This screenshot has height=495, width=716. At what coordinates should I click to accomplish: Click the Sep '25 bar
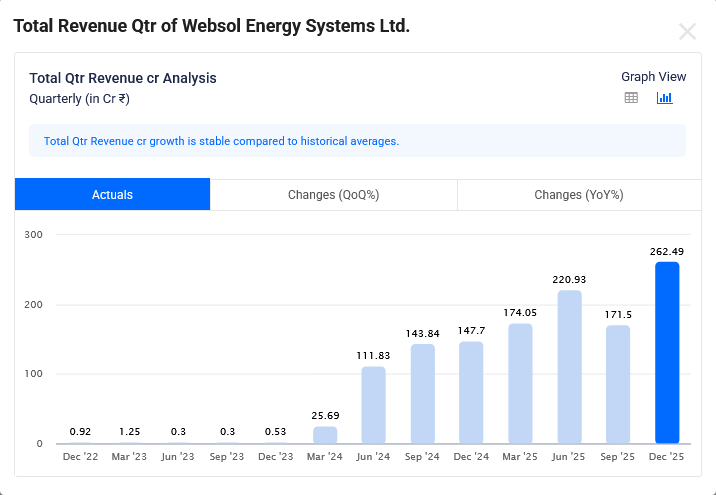point(618,384)
